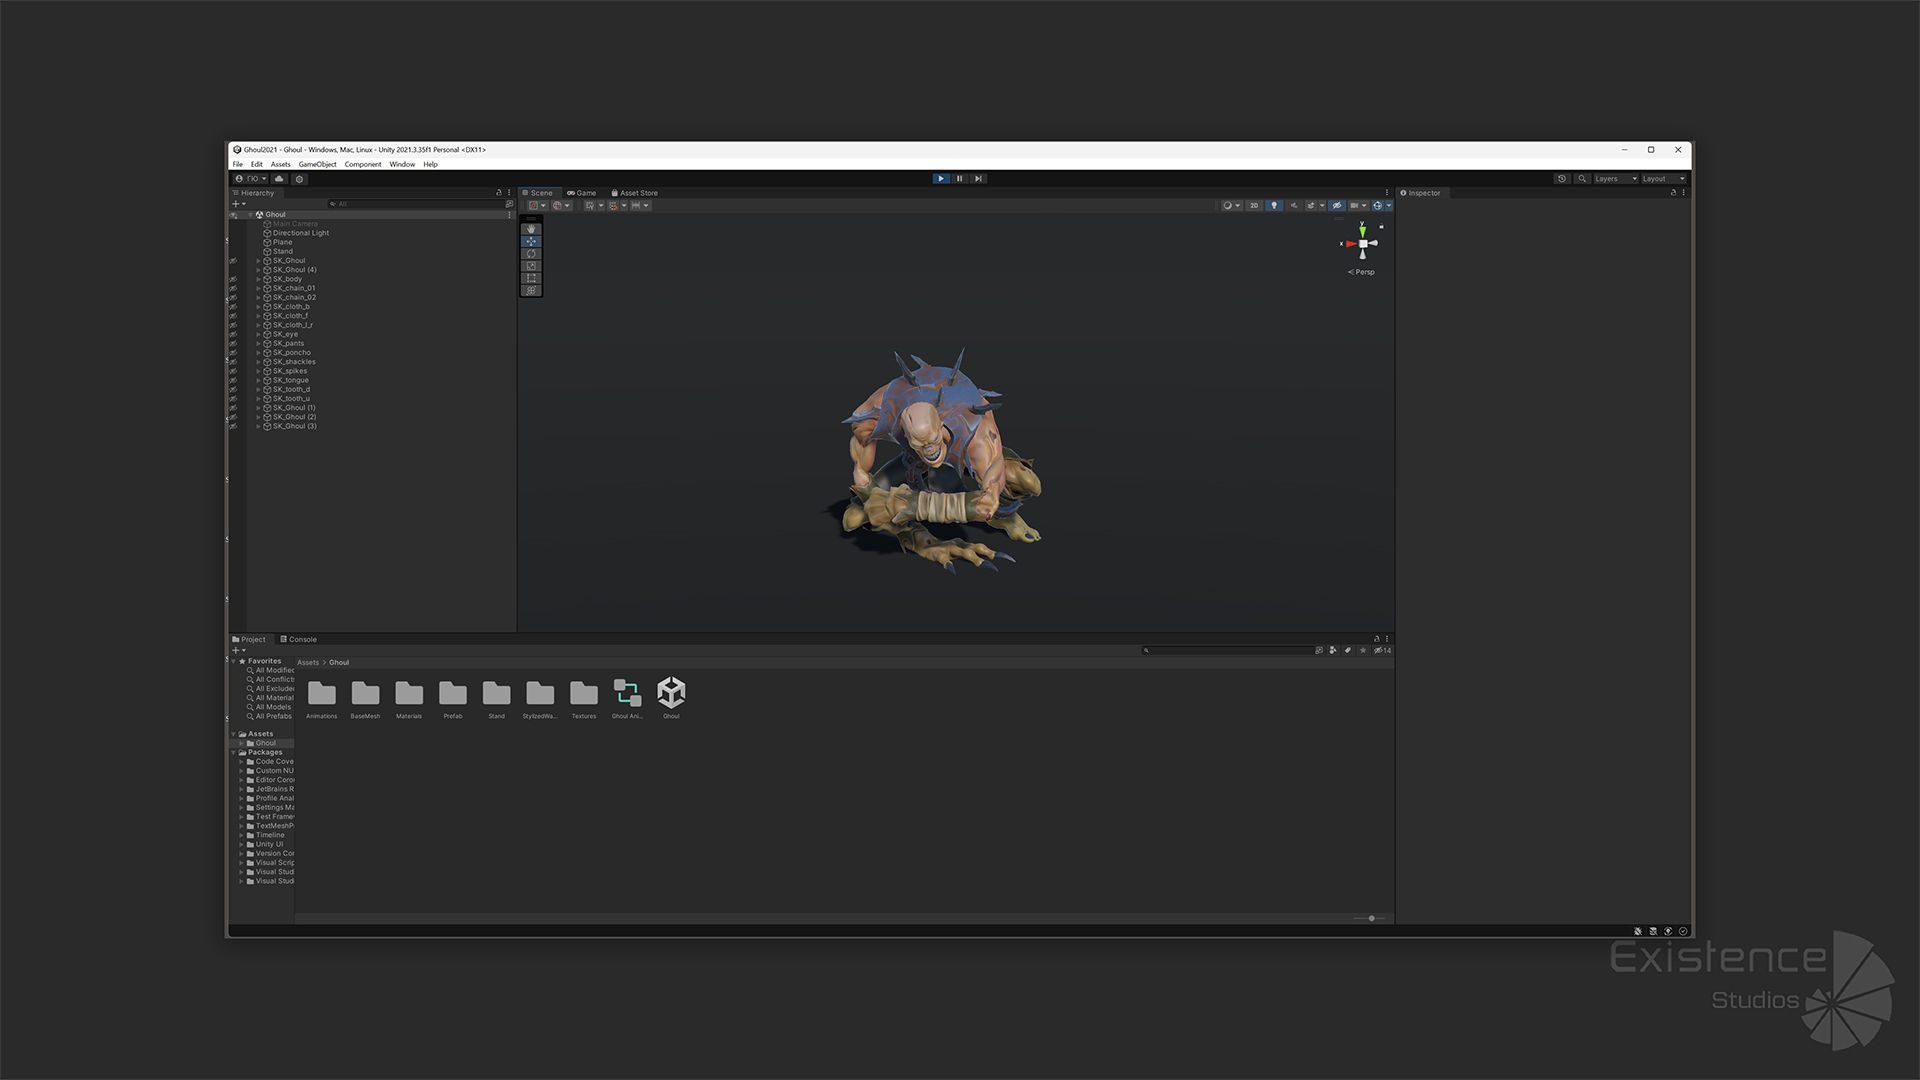Toggle scene audio mute icon

(1294, 206)
